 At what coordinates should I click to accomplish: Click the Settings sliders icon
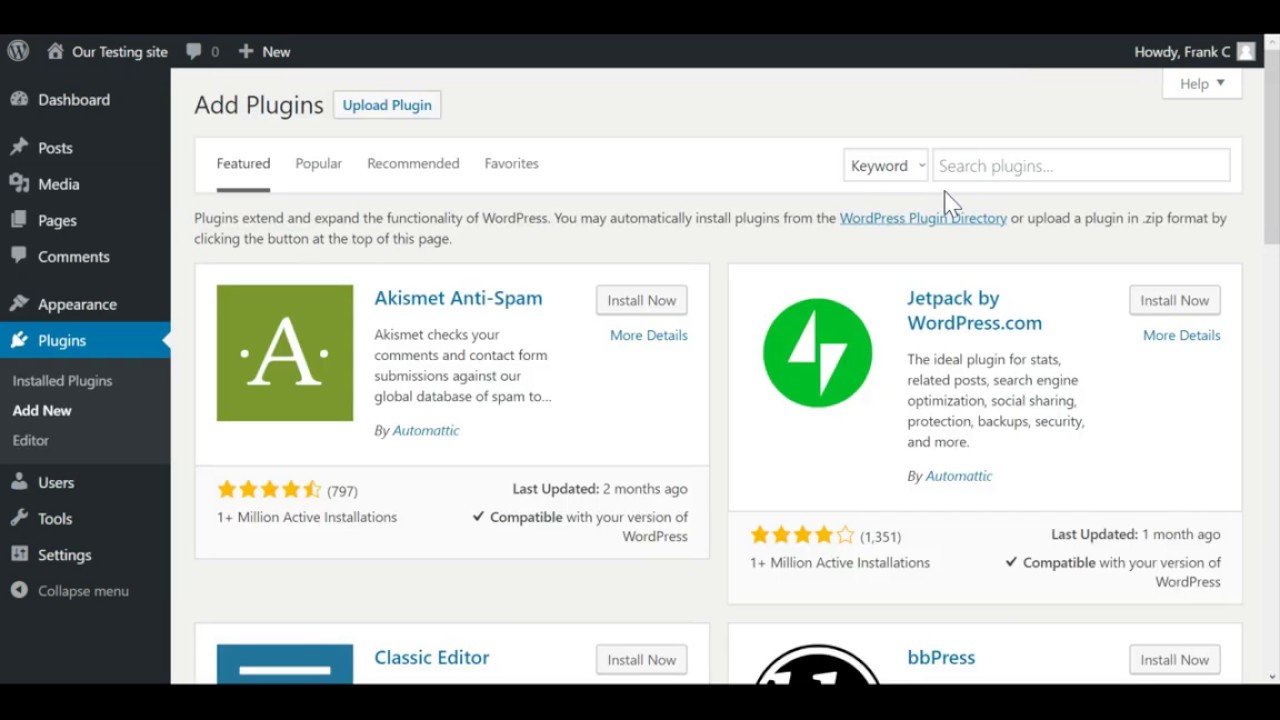[19, 554]
